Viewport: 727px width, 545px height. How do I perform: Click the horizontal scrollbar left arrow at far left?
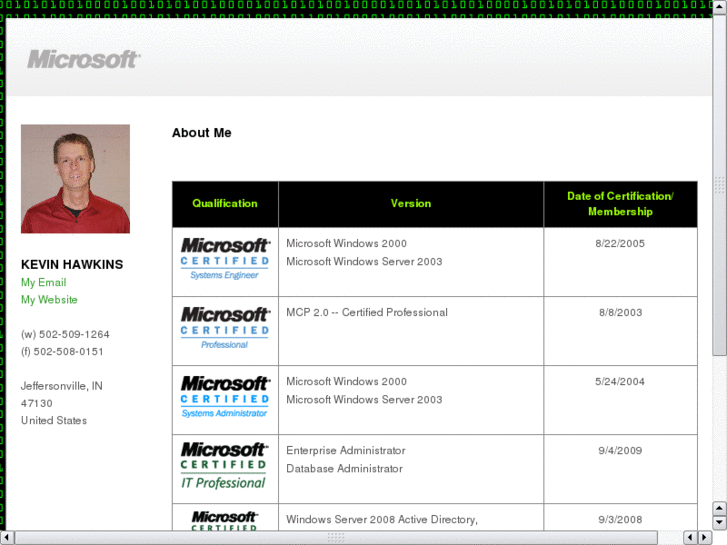(x=6, y=538)
